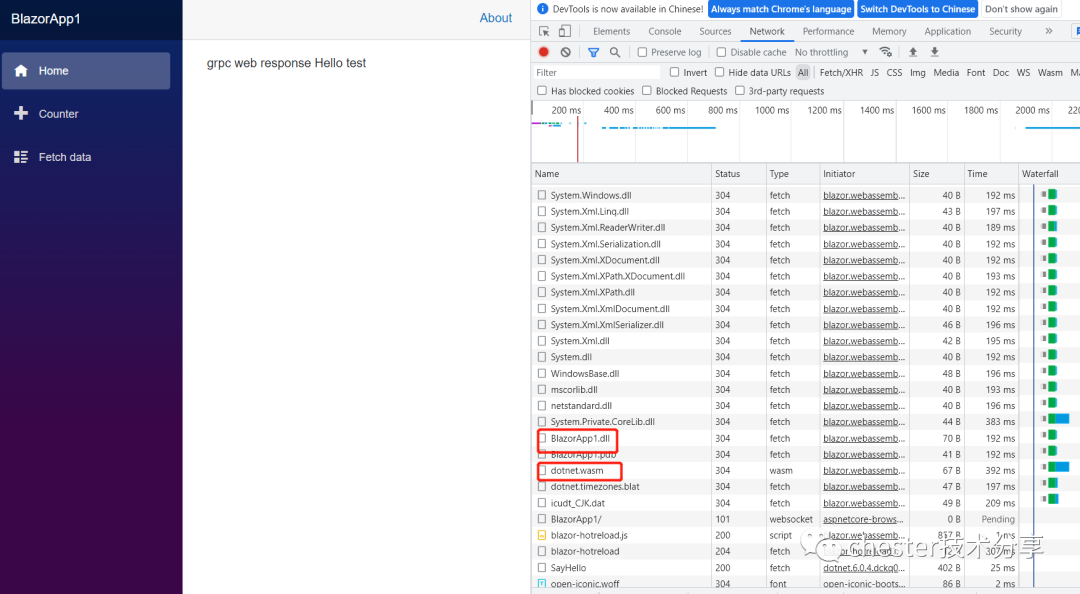Click the export HAR download icon
This screenshot has height=594, width=1080.
tap(934, 52)
